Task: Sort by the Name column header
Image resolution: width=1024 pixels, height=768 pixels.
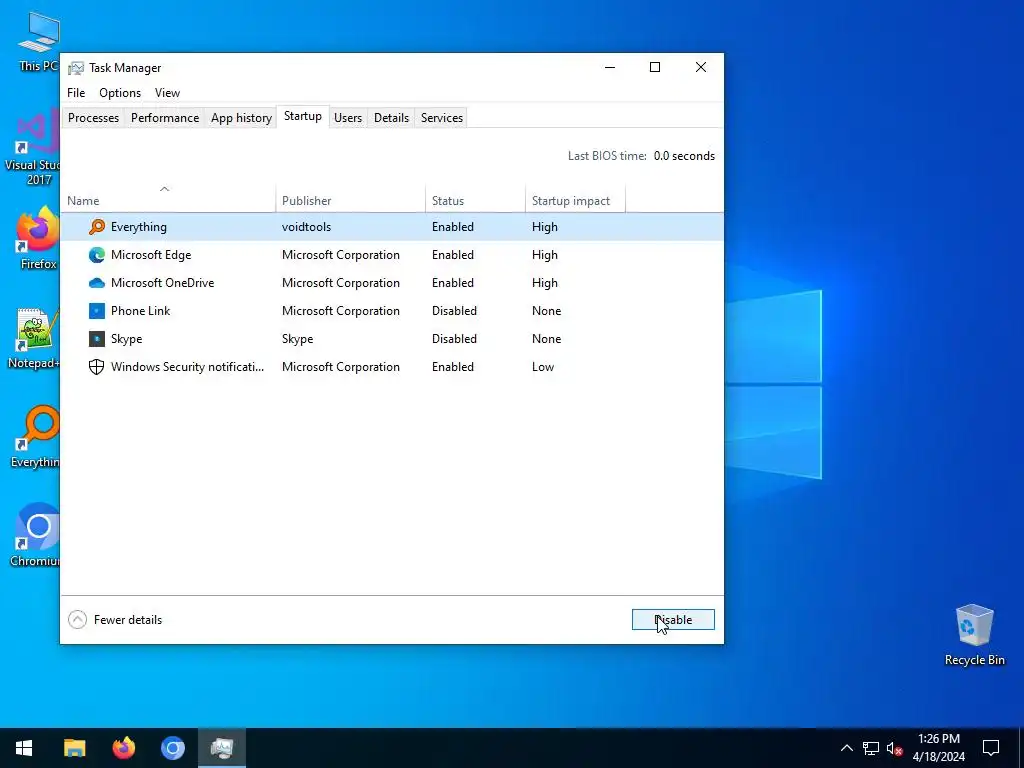Action: tap(168, 200)
